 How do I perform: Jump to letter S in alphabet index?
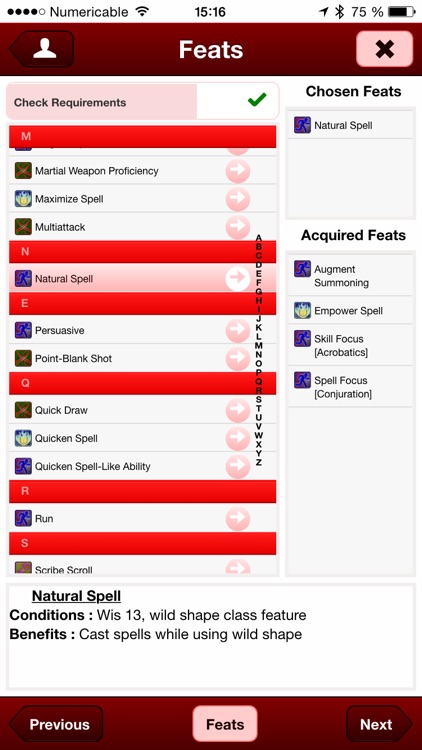tap(259, 399)
